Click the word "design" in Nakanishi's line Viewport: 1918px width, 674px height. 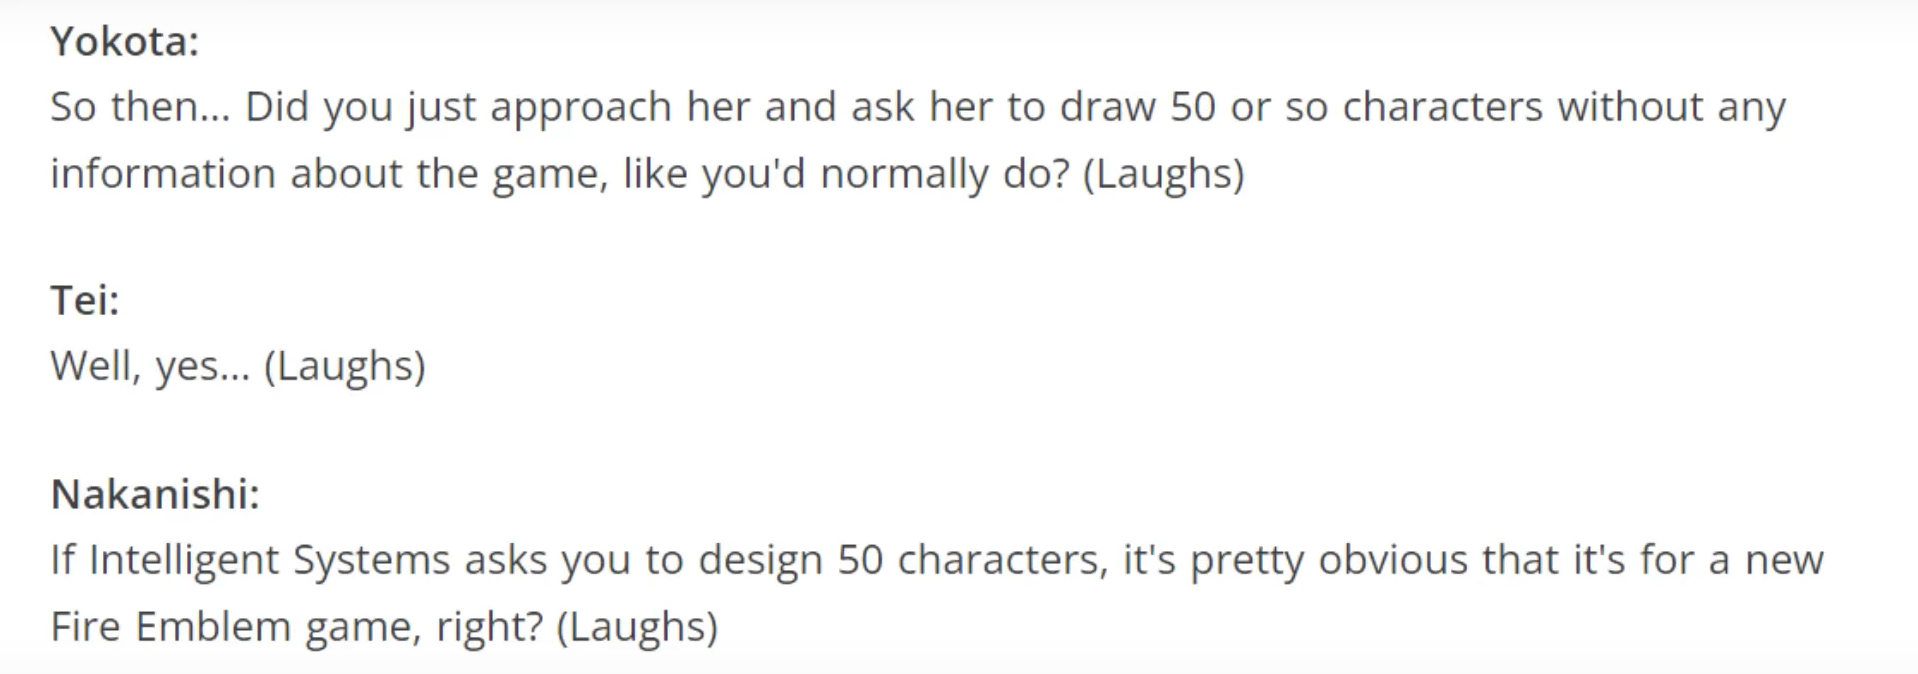760,562
